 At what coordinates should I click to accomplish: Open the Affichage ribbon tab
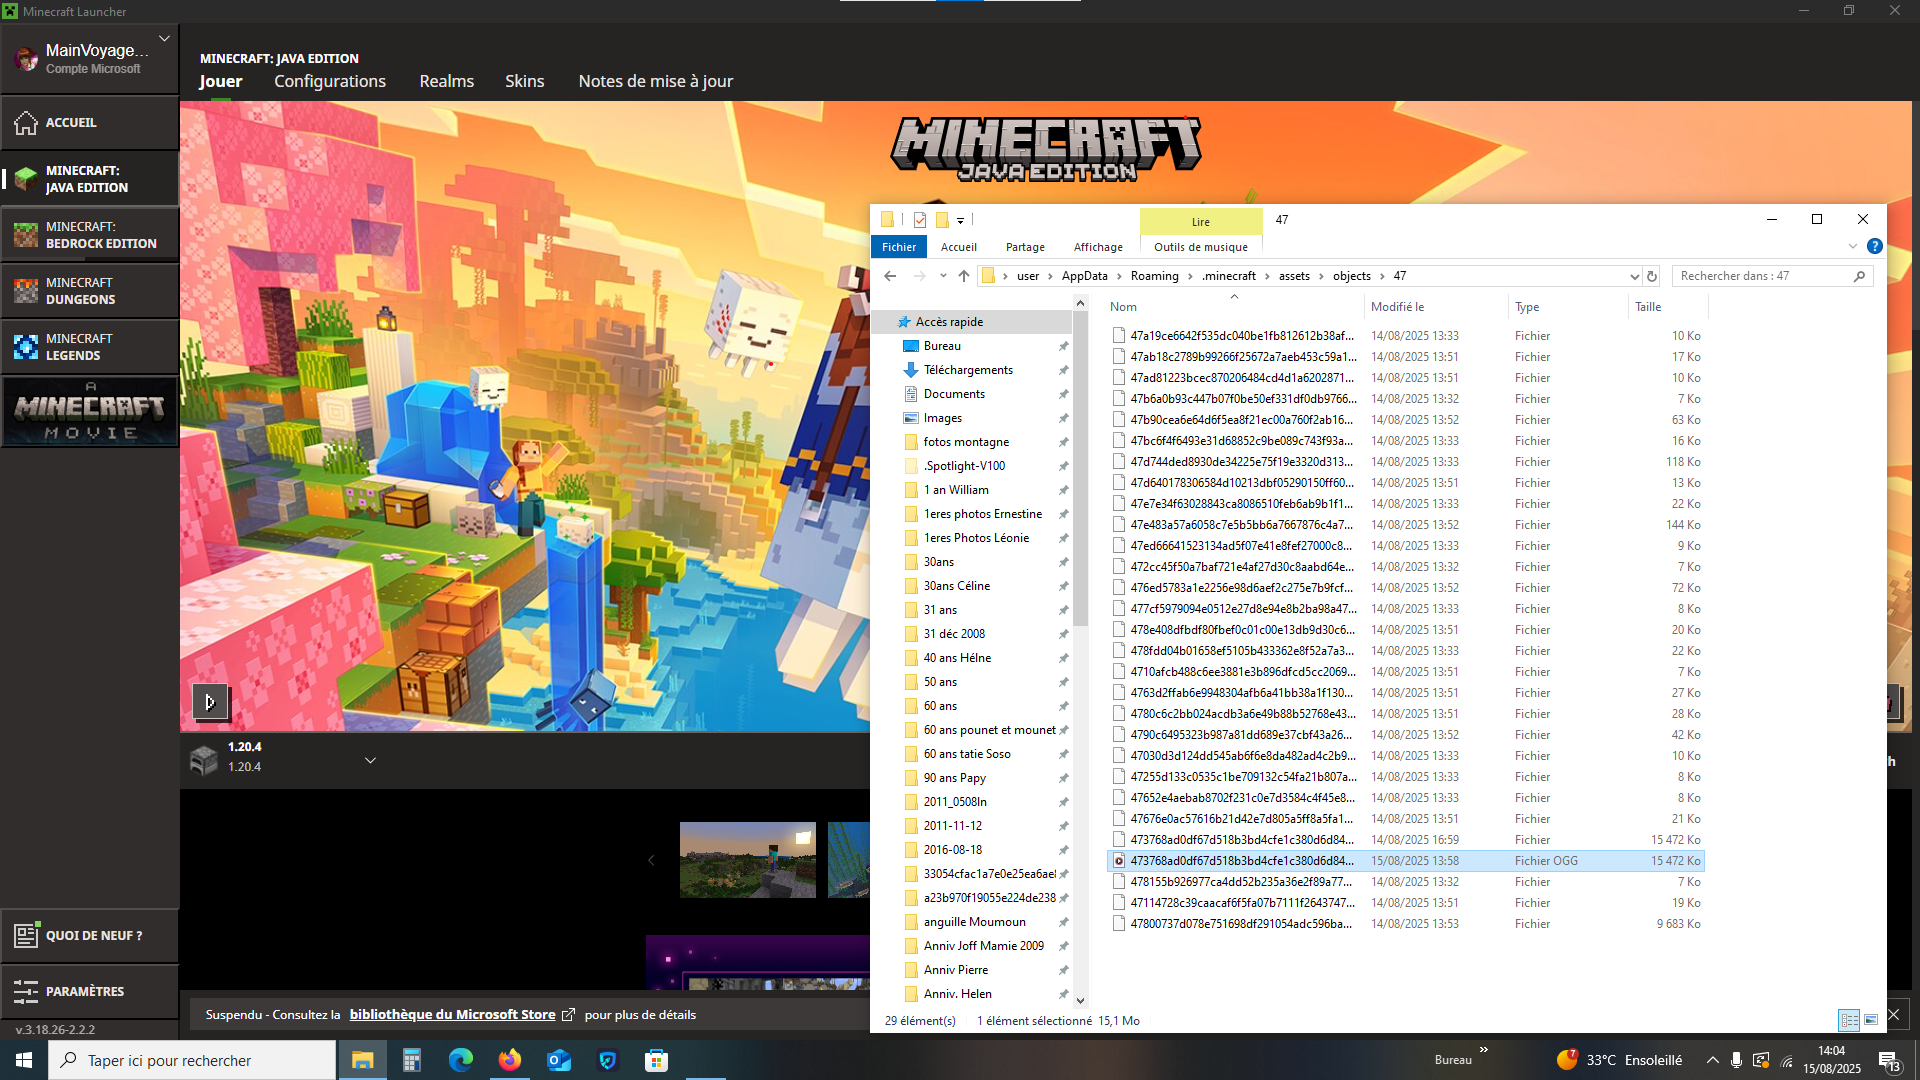point(1098,247)
